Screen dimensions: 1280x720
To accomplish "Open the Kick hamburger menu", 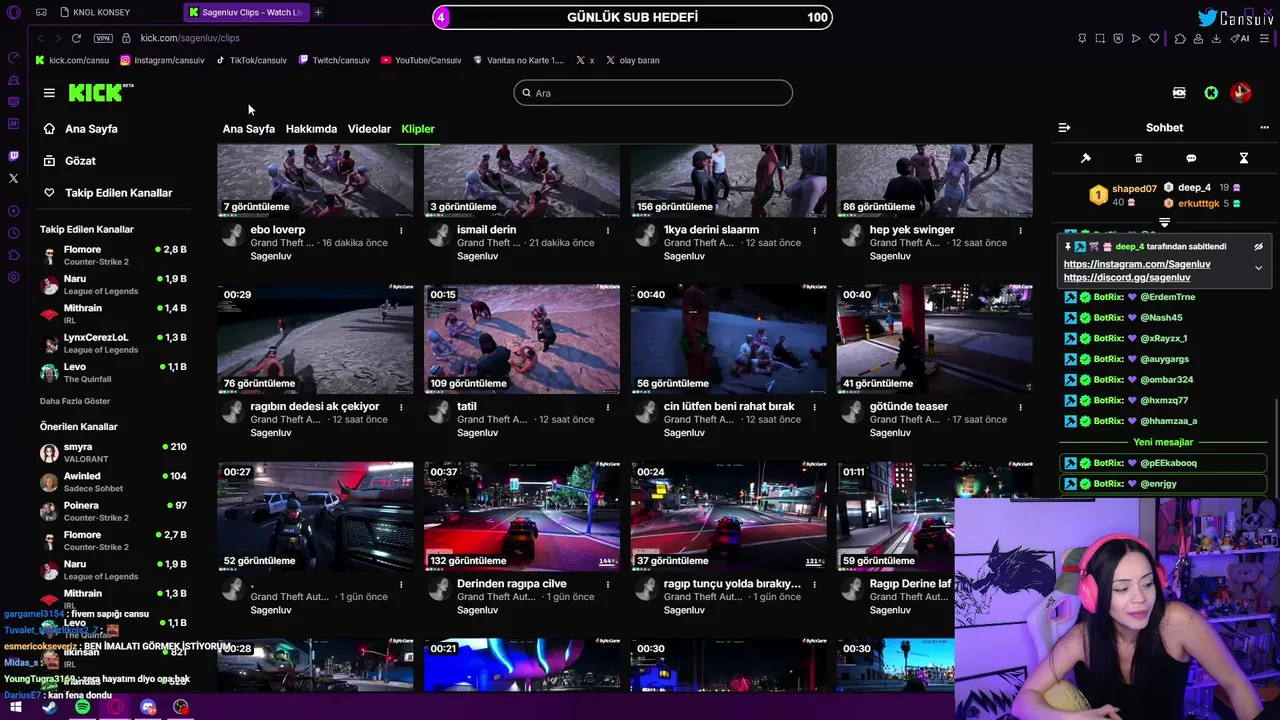I will pyautogui.click(x=49, y=93).
